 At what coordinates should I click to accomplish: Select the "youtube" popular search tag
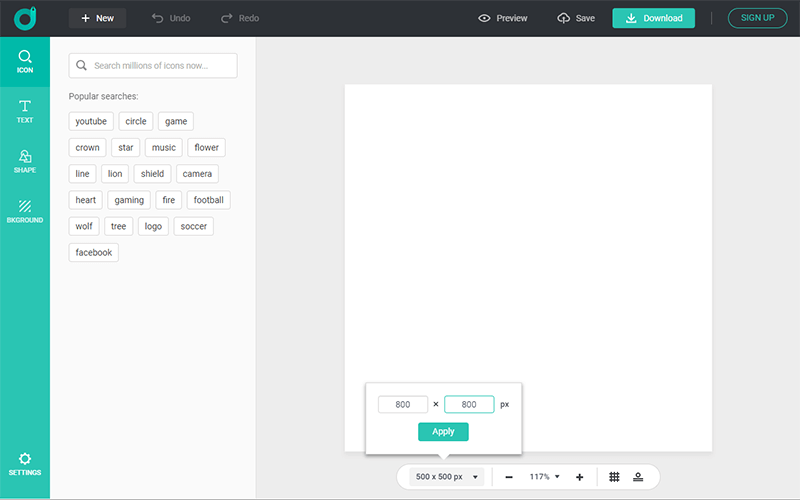coord(91,121)
